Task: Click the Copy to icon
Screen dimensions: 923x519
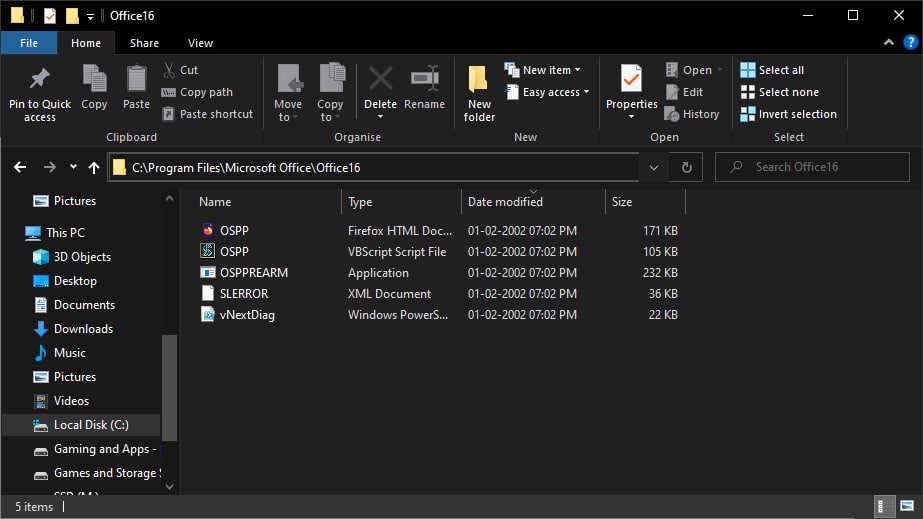Action: 332,78
